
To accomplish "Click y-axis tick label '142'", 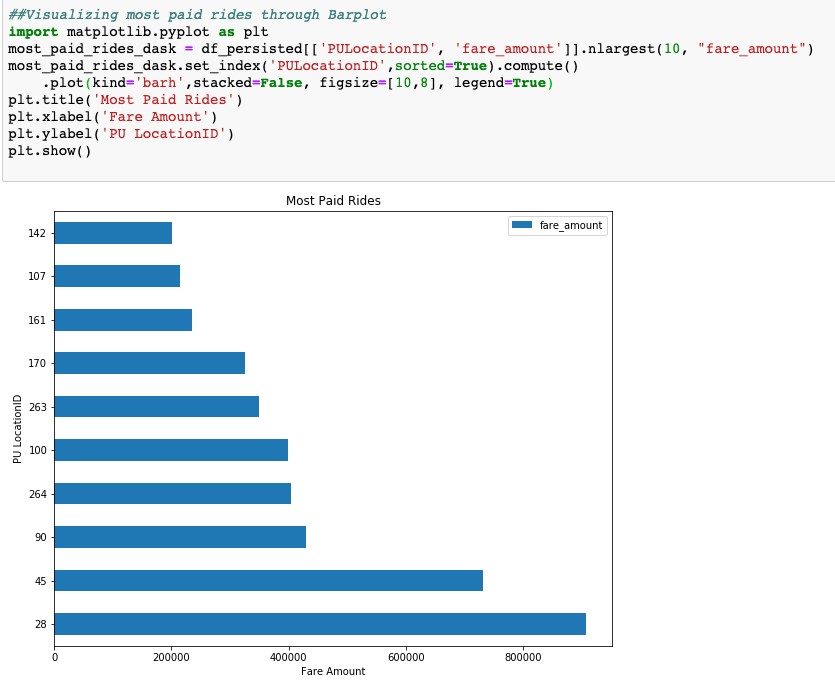I will (x=37, y=233).
